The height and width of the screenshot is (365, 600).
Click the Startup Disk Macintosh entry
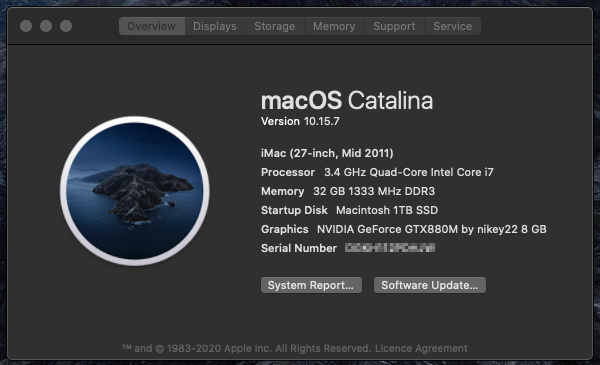(349, 210)
